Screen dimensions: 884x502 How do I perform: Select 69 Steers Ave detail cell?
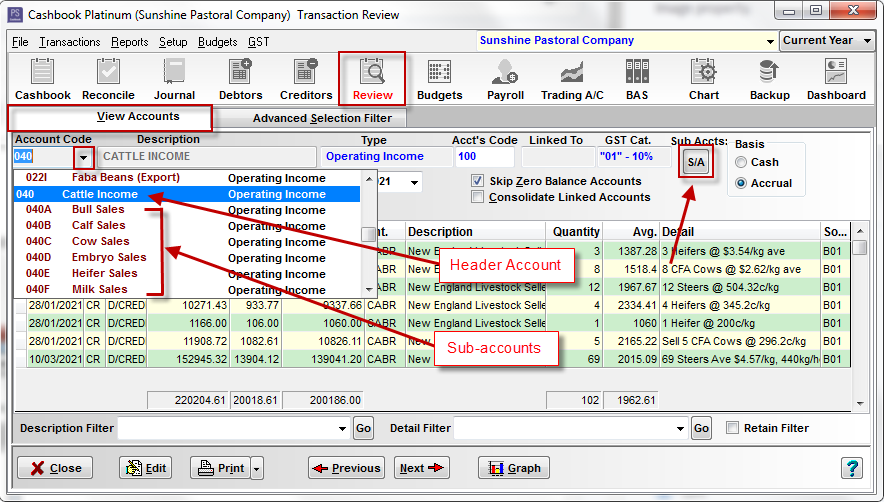(x=740, y=359)
